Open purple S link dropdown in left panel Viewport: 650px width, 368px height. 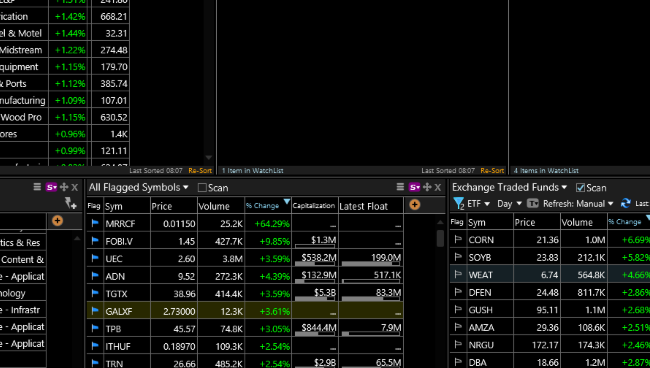coord(51,187)
